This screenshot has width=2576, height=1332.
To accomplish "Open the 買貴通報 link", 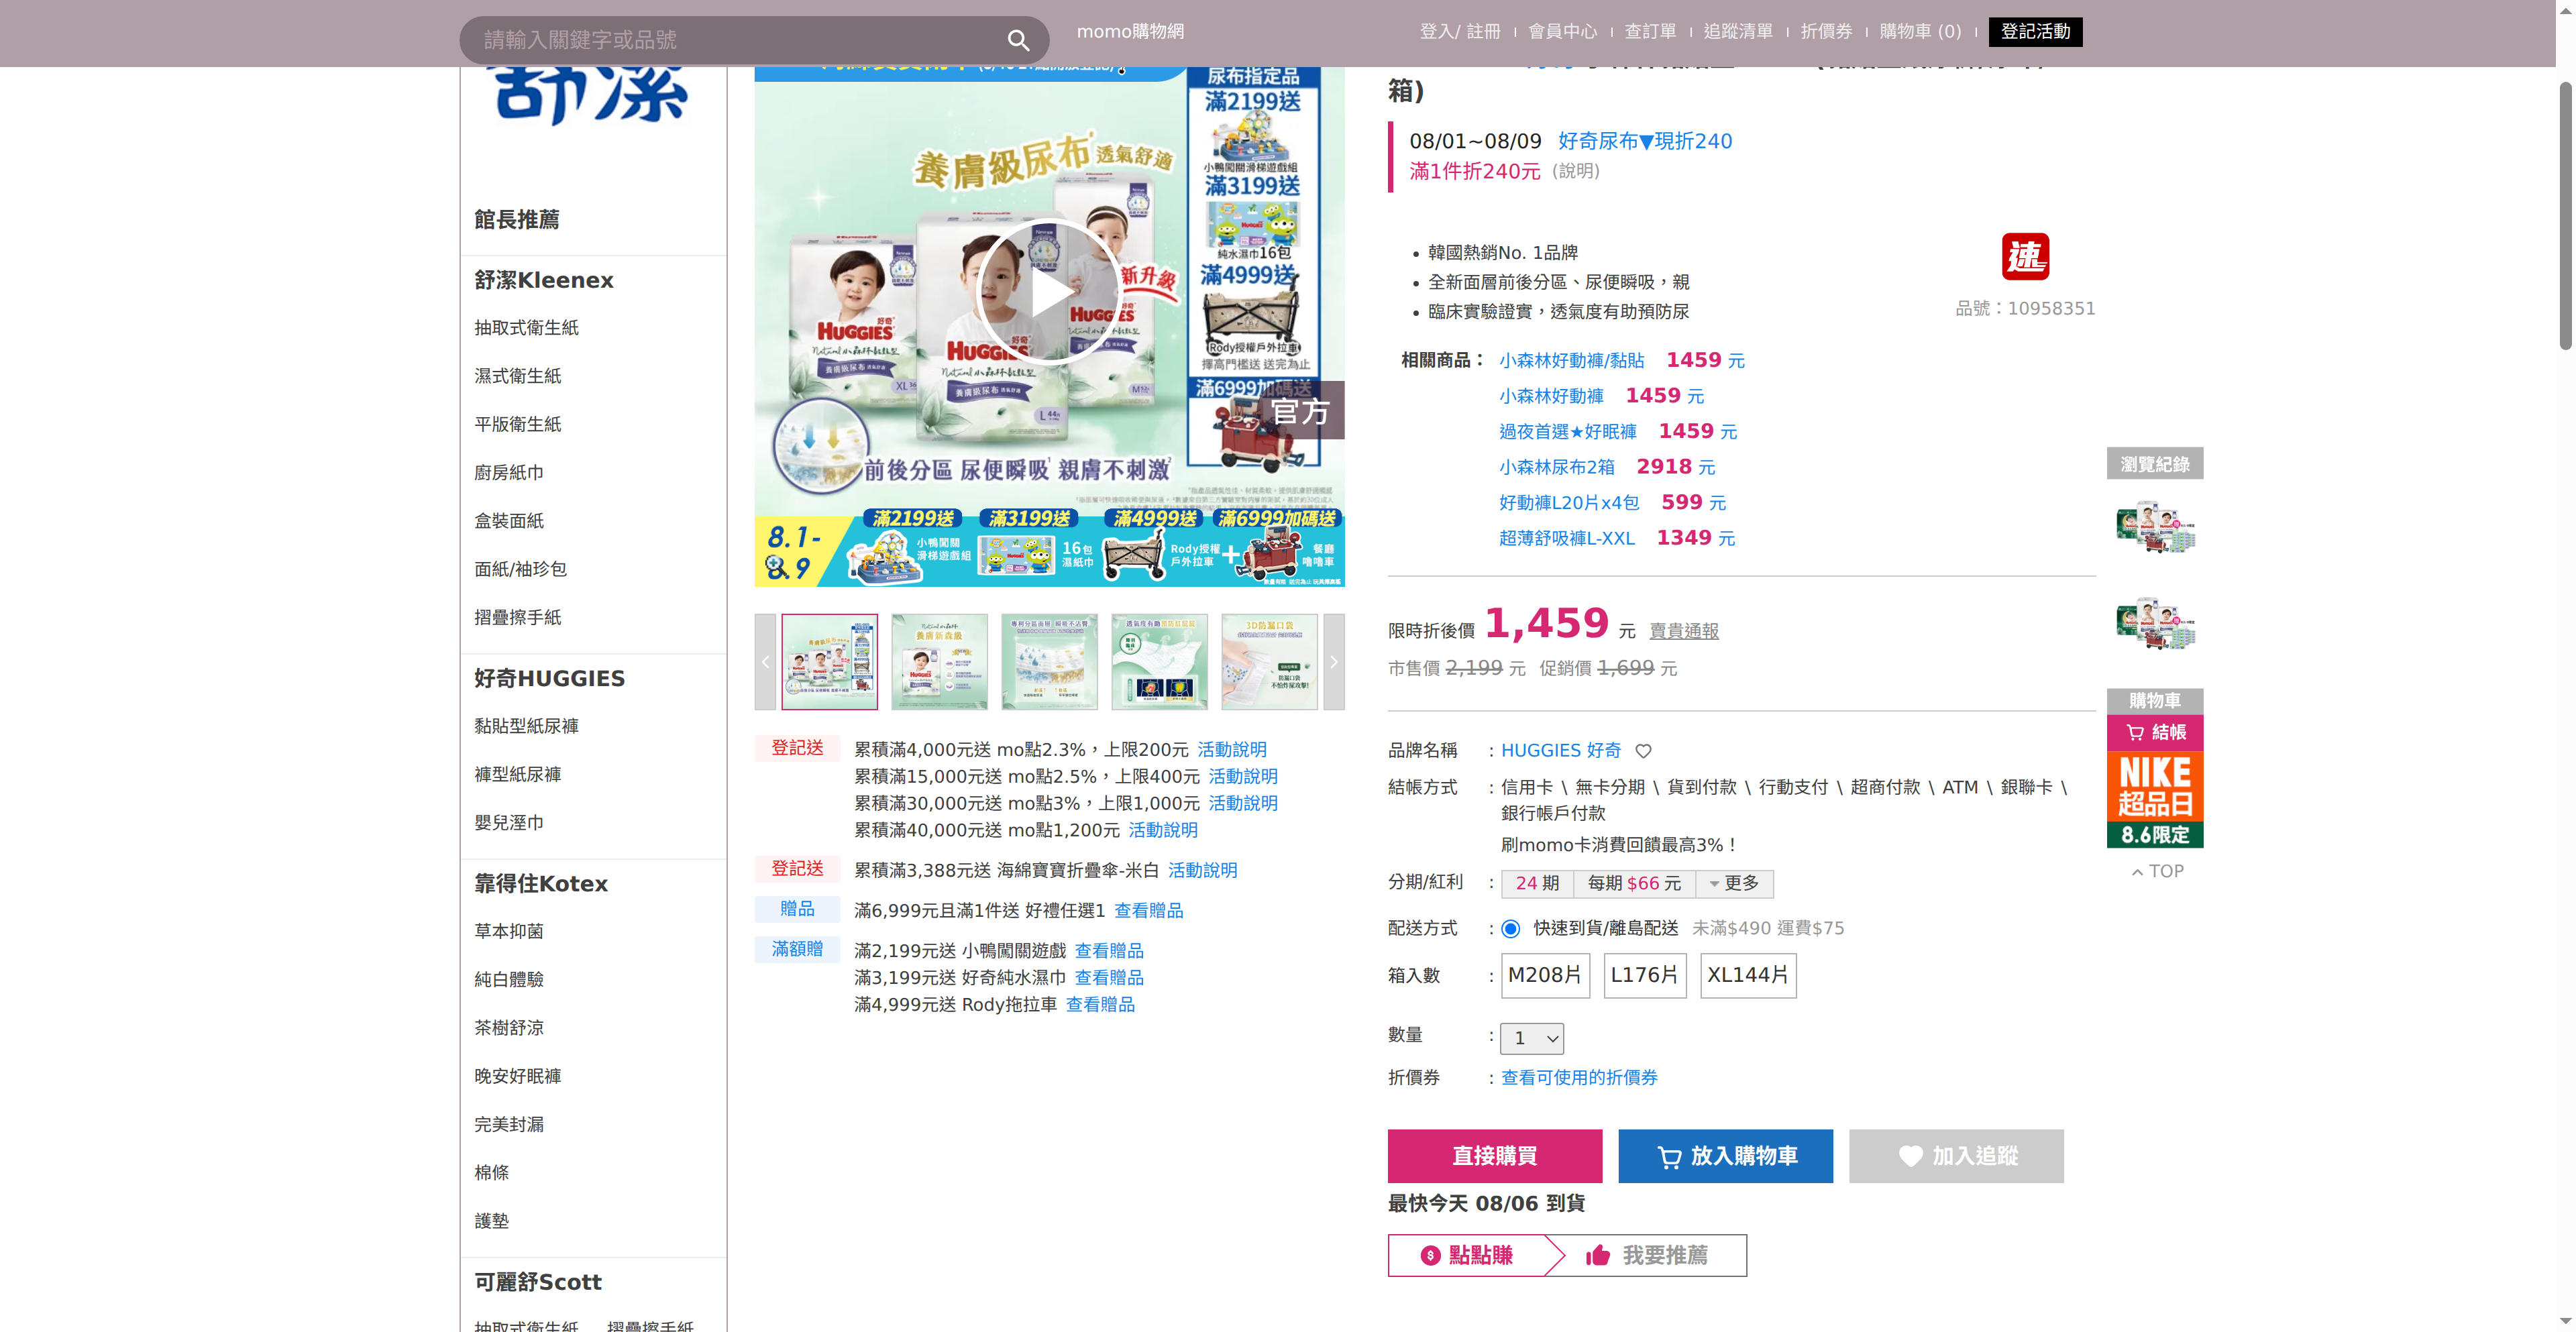I will coord(1684,631).
